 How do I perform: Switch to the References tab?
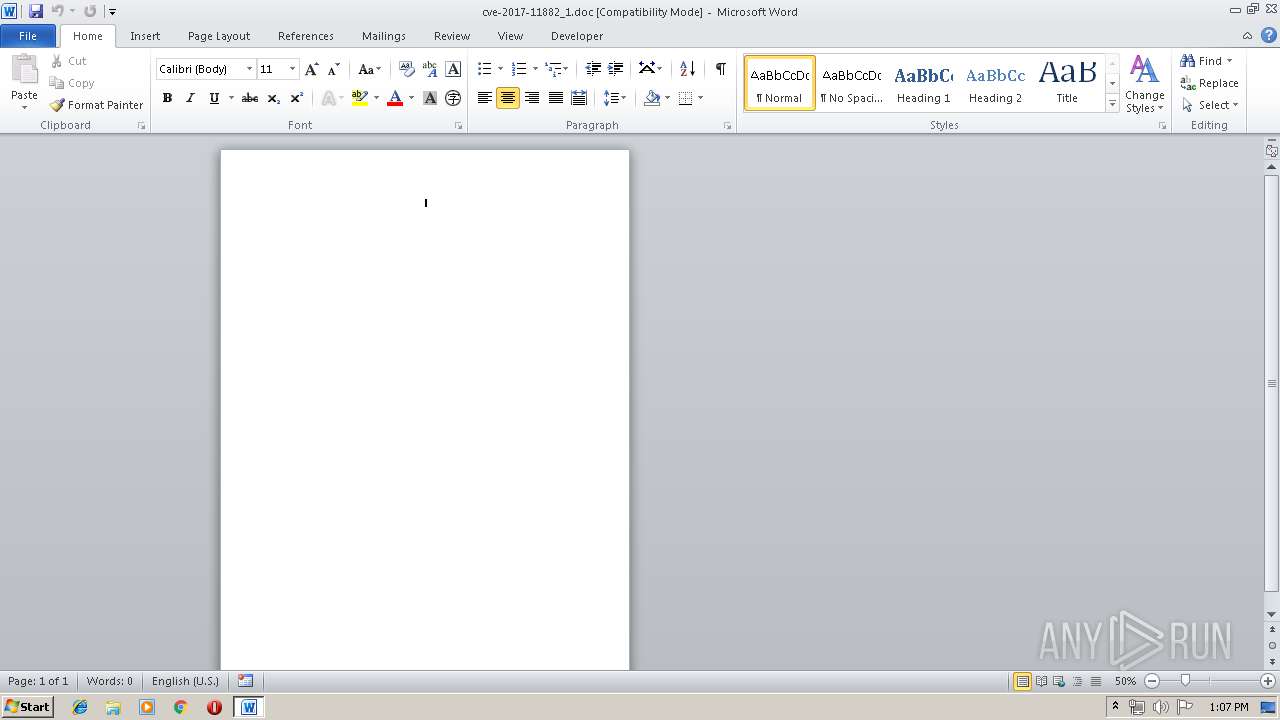[306, 36]
